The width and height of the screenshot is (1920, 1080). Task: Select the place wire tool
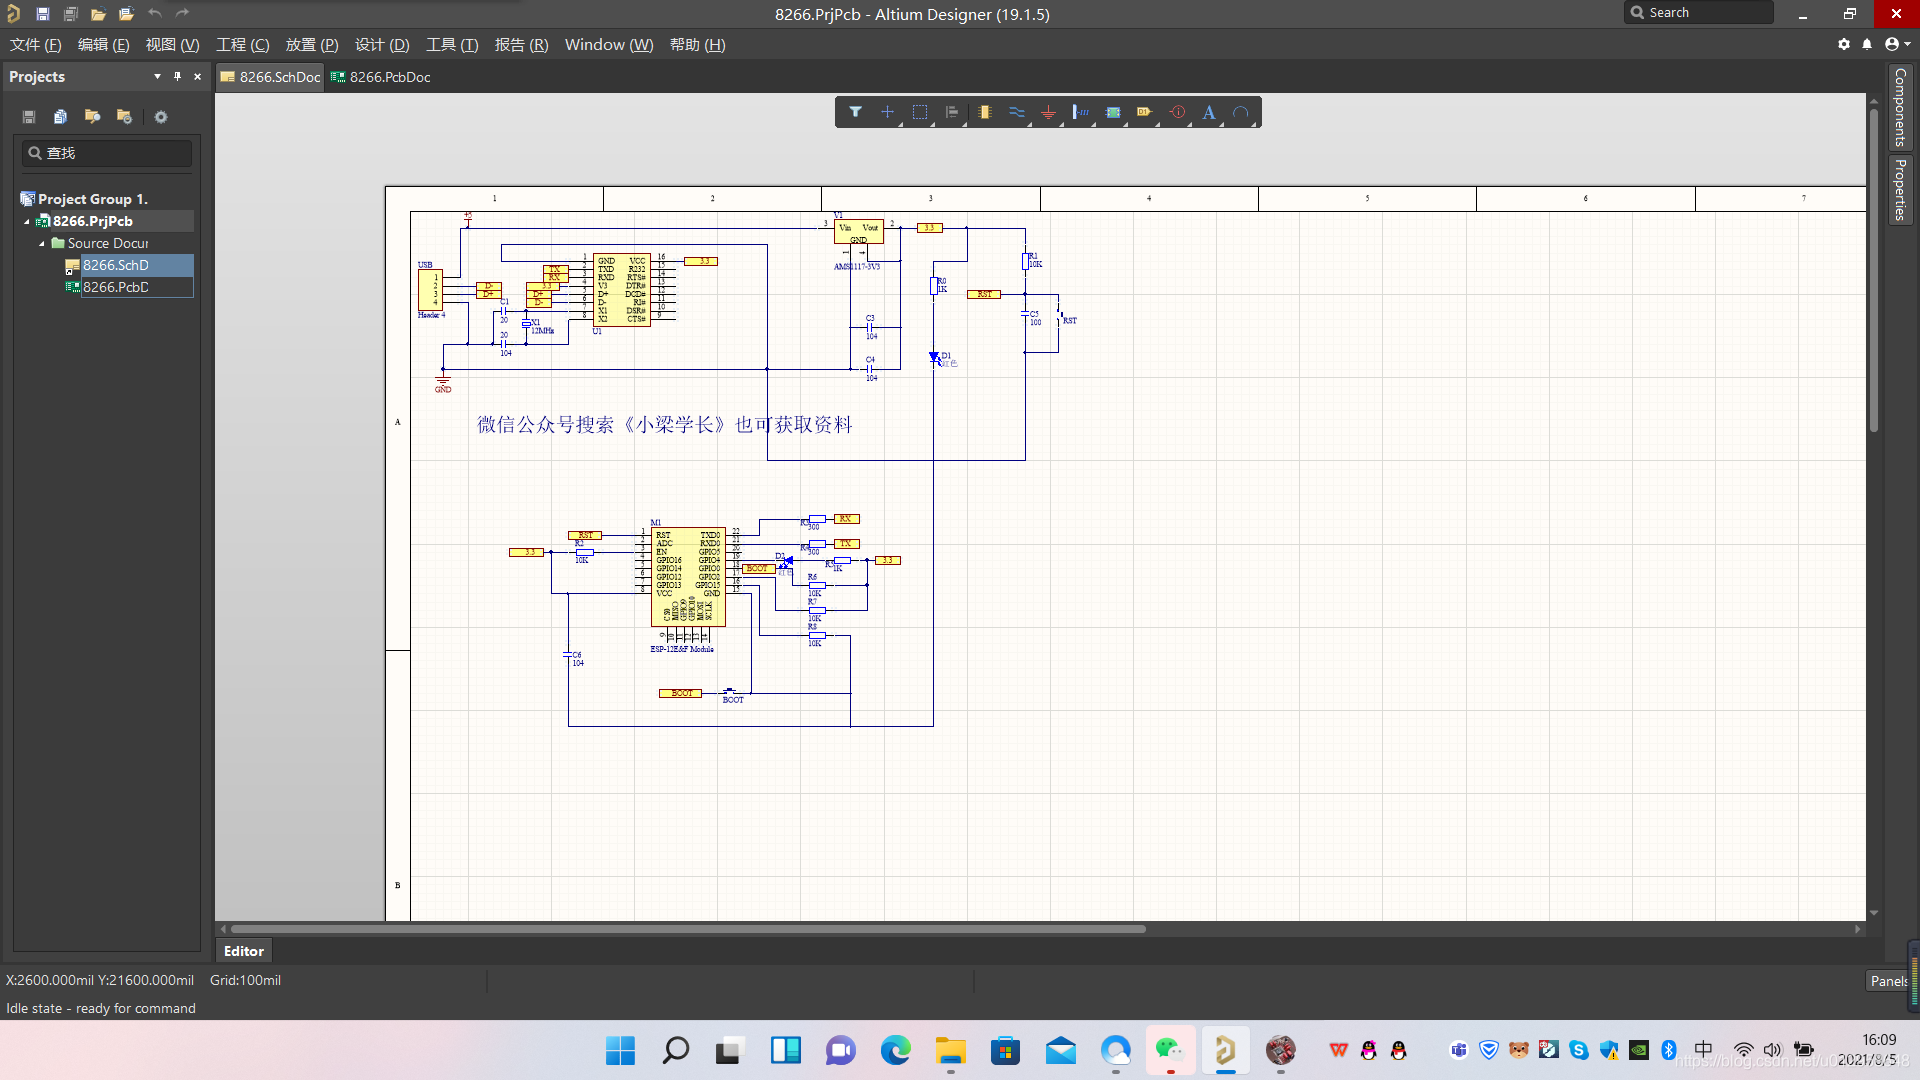[1017, 112]
